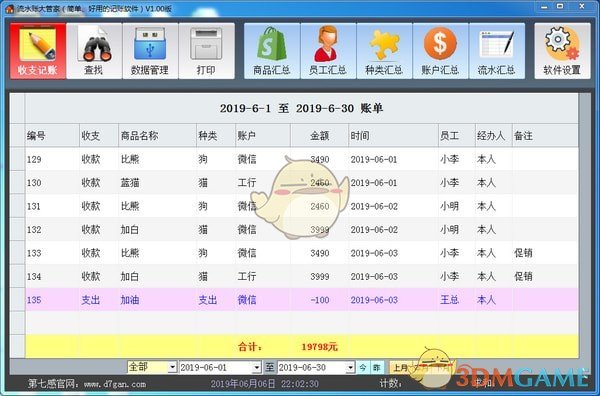Screen dimensions: 600x396
Task: Click 加油 product name in row 135
Action: click(130, 300)
